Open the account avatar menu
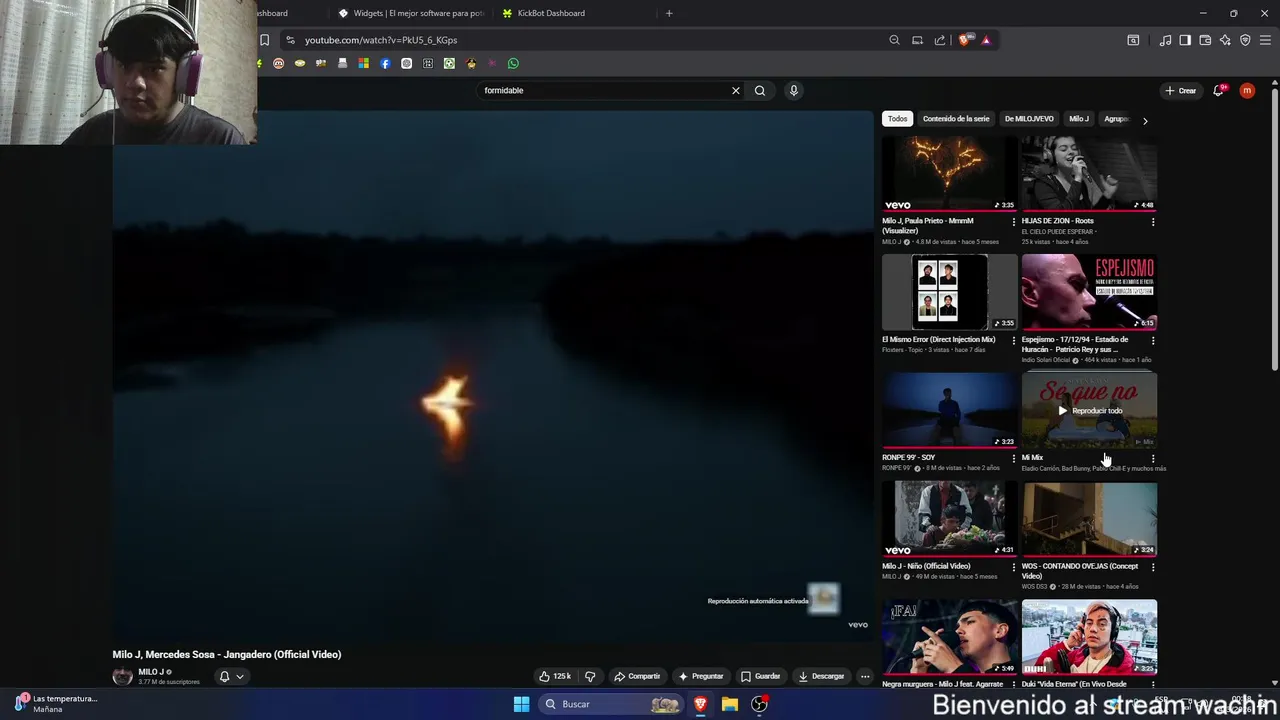The width and height of the screenshot is (1280, 720). 1247,90
